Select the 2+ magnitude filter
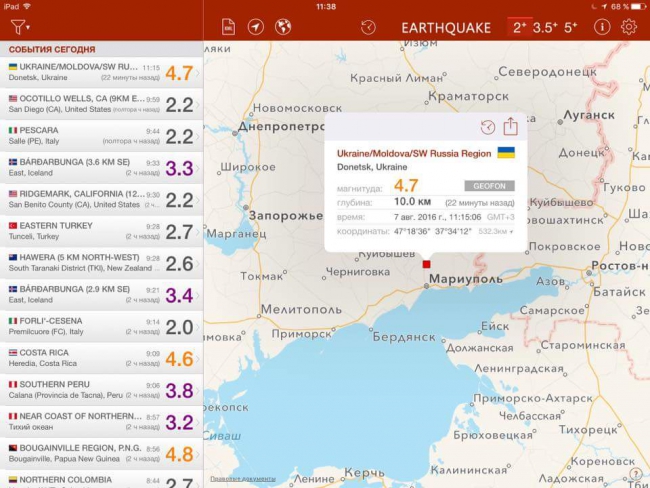Viewport: 650px width, 488px height. (519, 27)
